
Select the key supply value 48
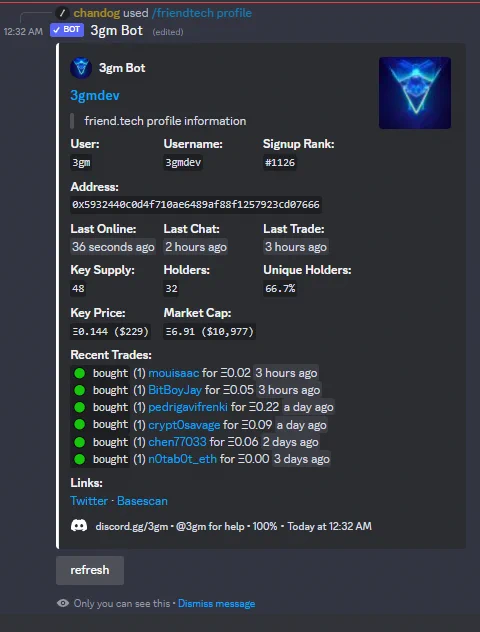78,289
